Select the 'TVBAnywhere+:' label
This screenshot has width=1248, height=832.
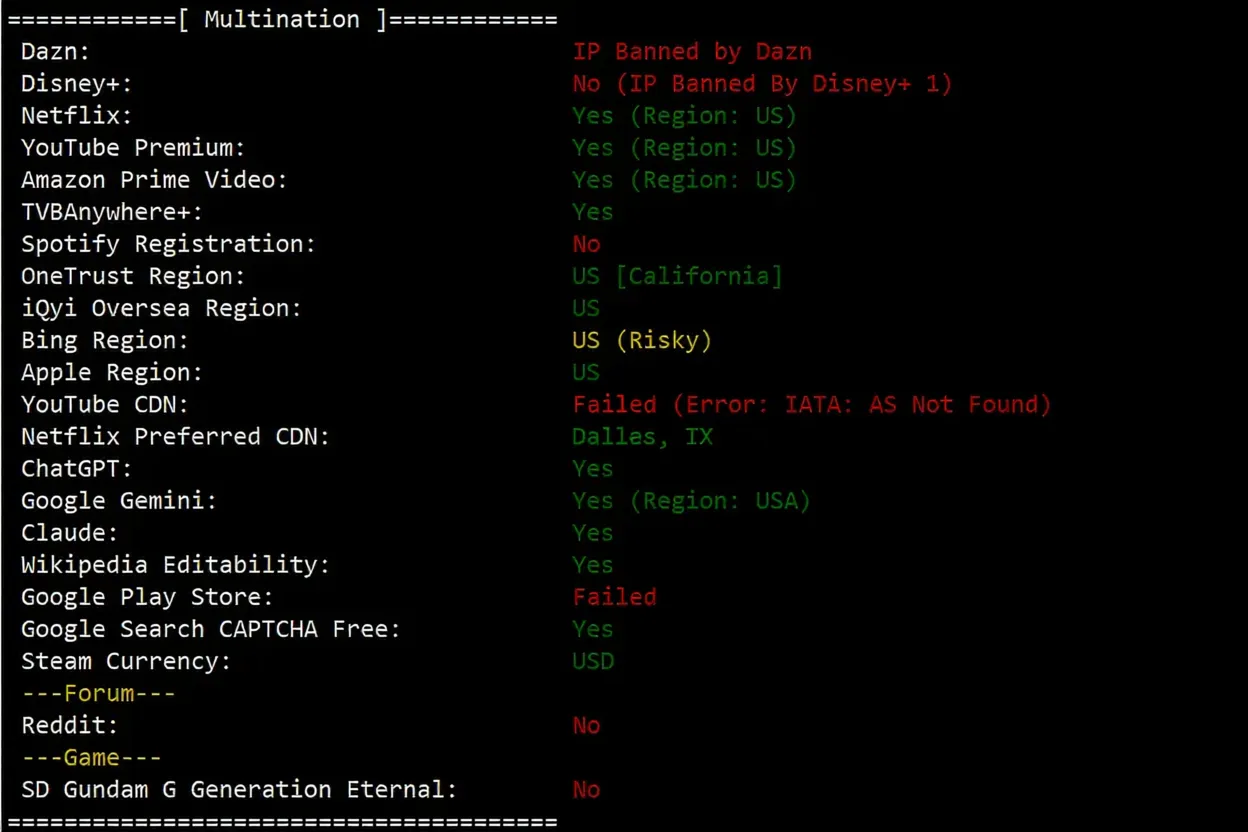pyautogui.click(x=112, y=212)
